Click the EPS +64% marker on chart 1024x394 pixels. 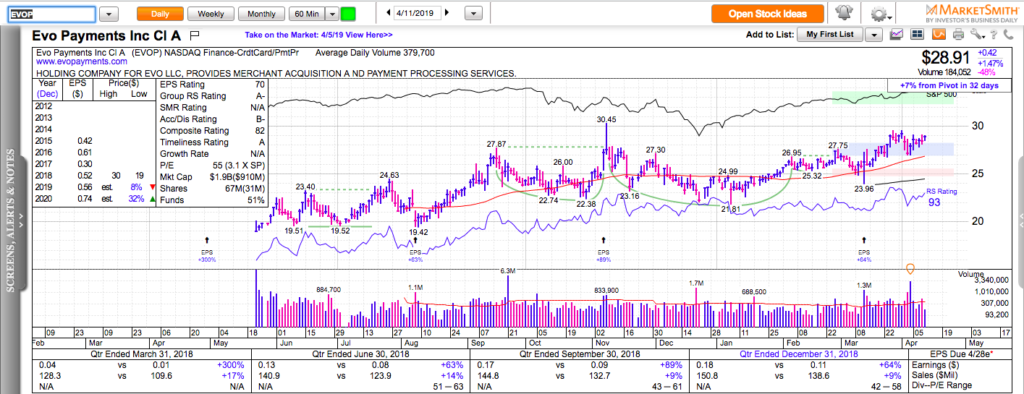(864, 250)
